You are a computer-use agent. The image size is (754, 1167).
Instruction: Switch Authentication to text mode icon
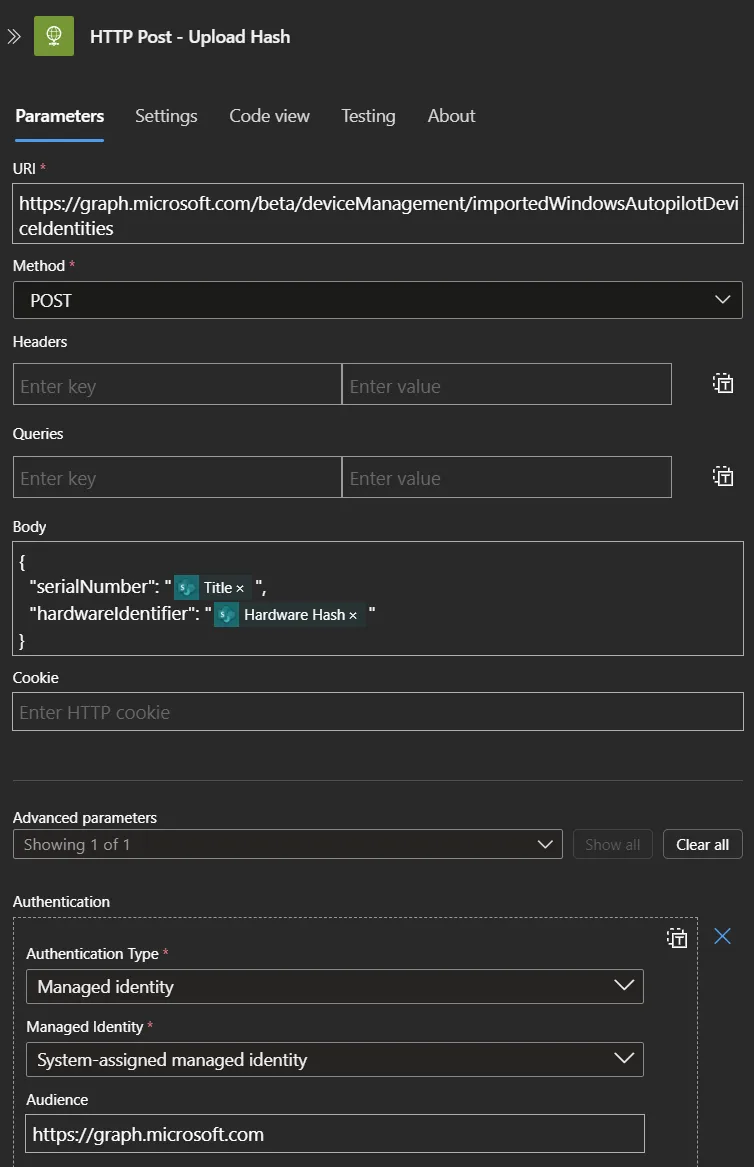tap(677, 938)
